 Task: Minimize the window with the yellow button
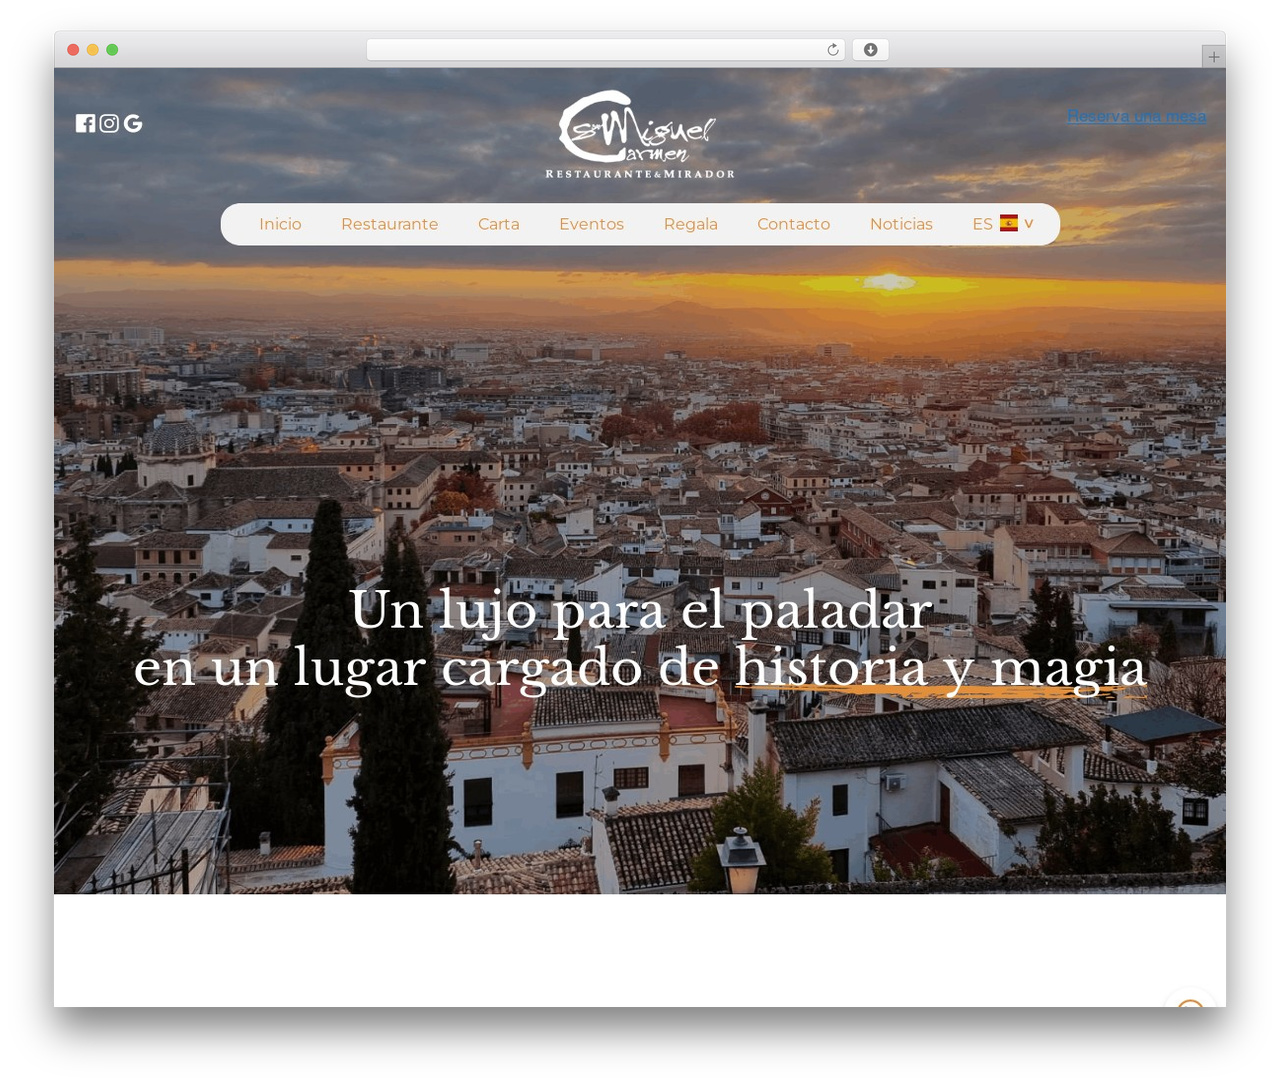coord(92,50)
